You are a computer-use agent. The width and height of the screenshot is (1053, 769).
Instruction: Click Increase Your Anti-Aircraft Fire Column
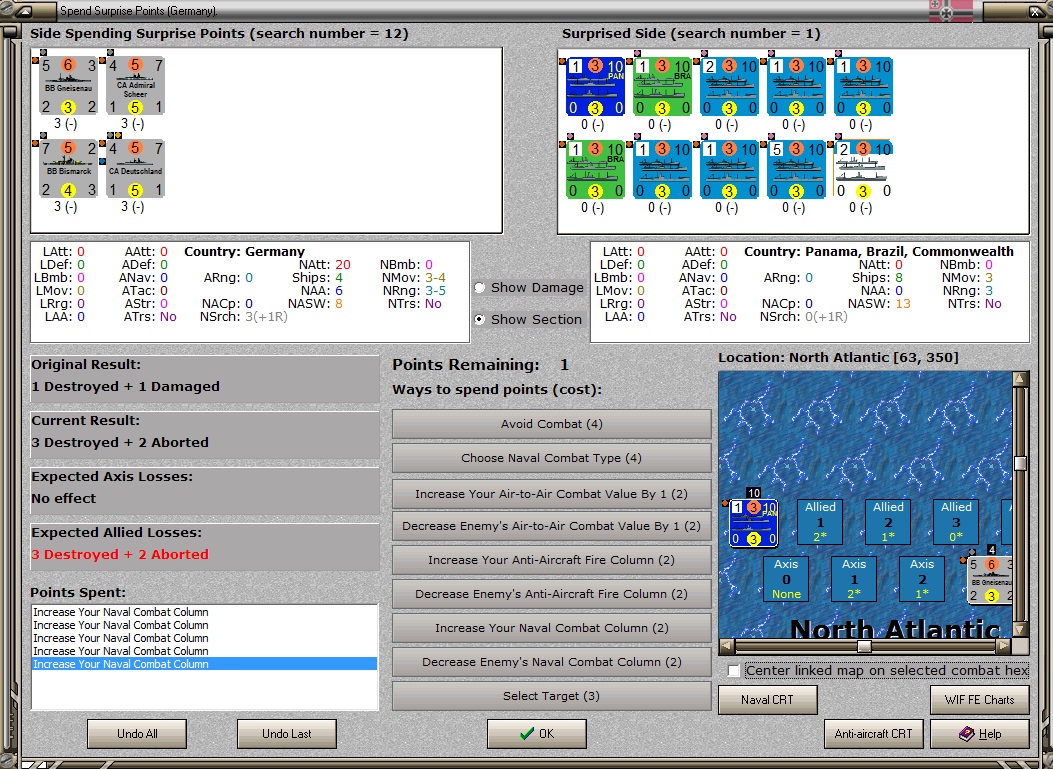tap(551, 560)
